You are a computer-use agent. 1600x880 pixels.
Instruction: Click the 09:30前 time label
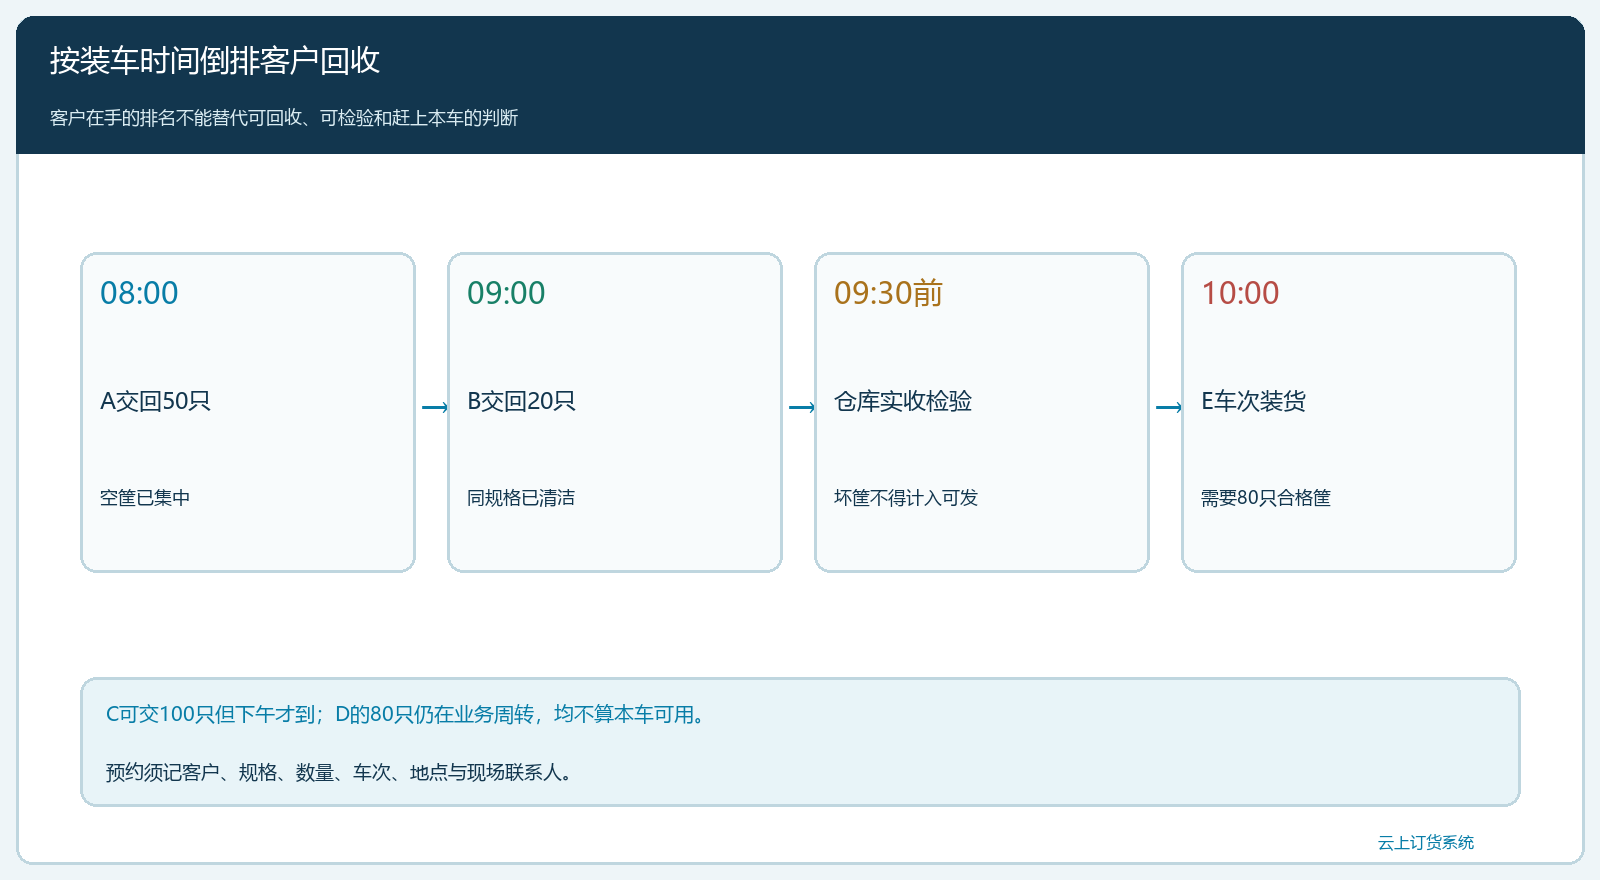888,293
